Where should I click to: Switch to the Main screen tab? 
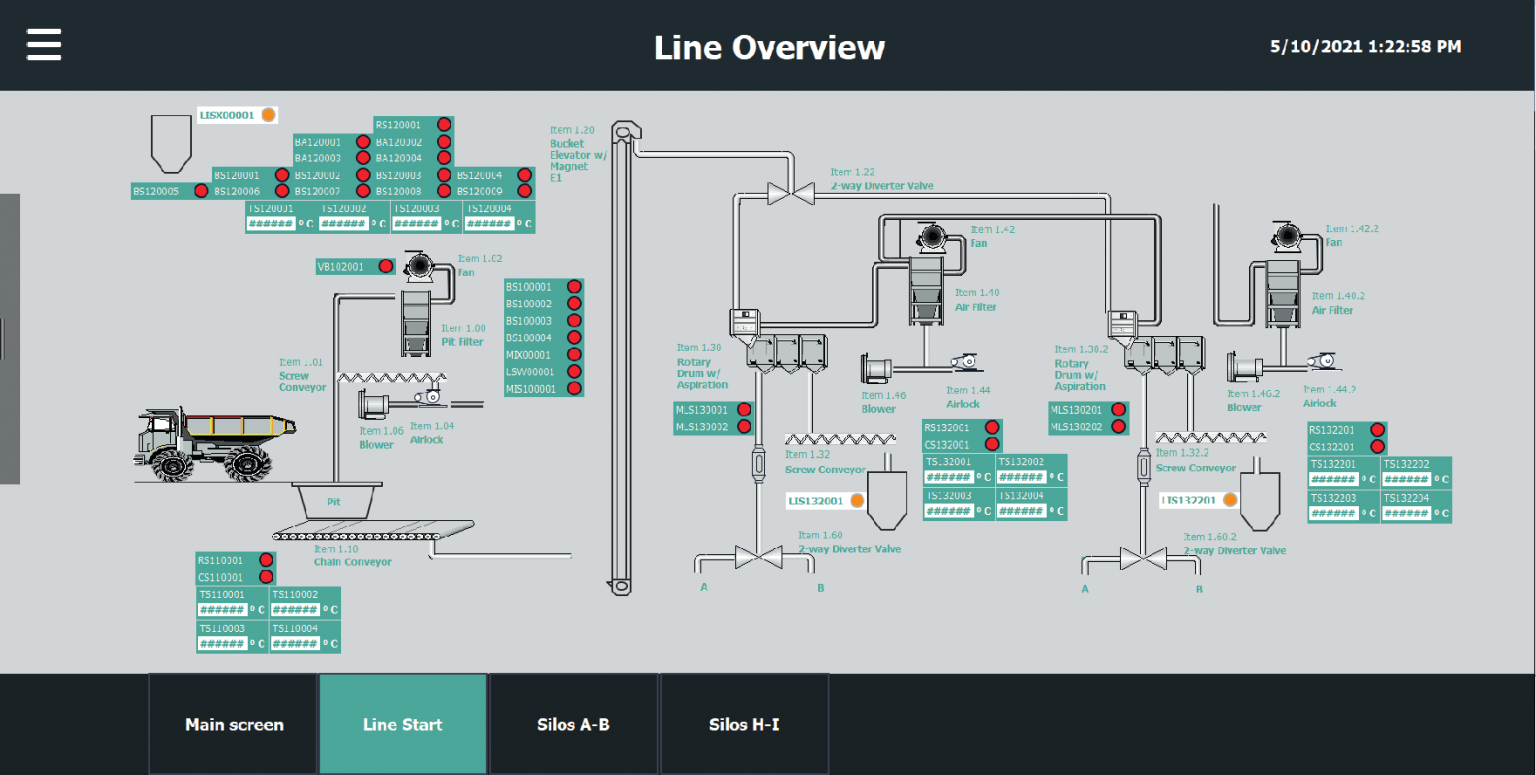point(234,724)
